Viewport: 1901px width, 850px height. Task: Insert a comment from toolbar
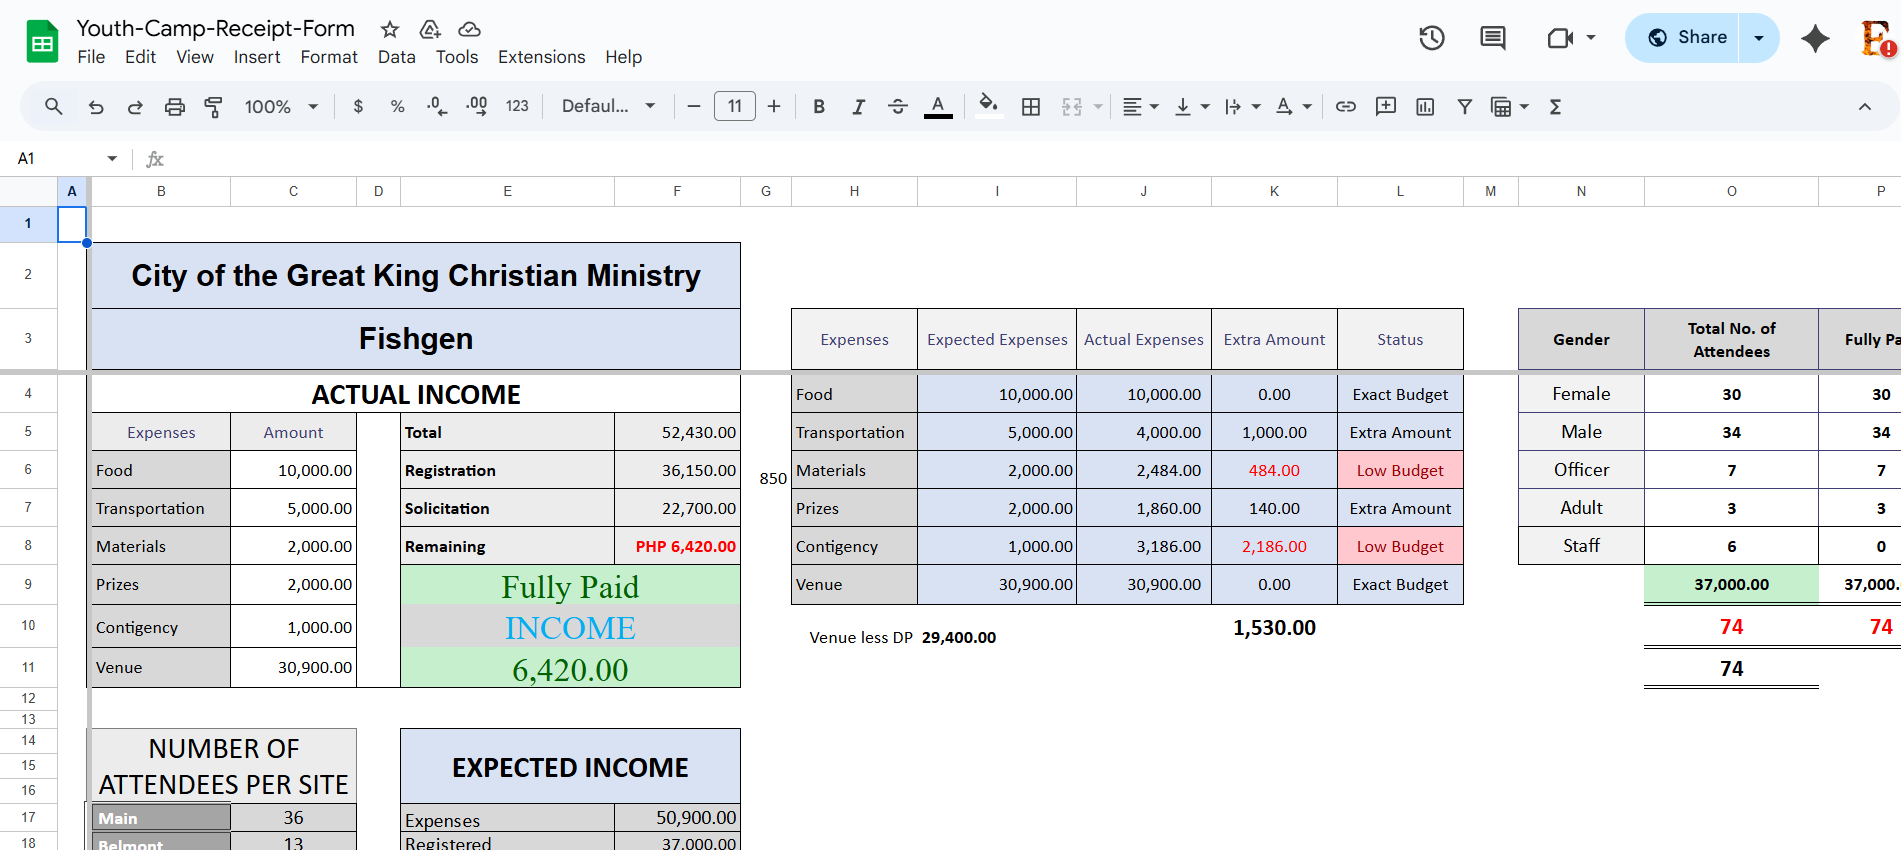coord(1386,106)
